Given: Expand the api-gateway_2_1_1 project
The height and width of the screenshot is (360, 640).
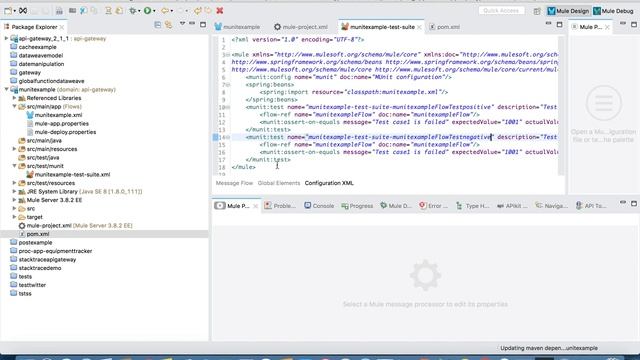Looking at the screenshot, I should click(6, 38).
